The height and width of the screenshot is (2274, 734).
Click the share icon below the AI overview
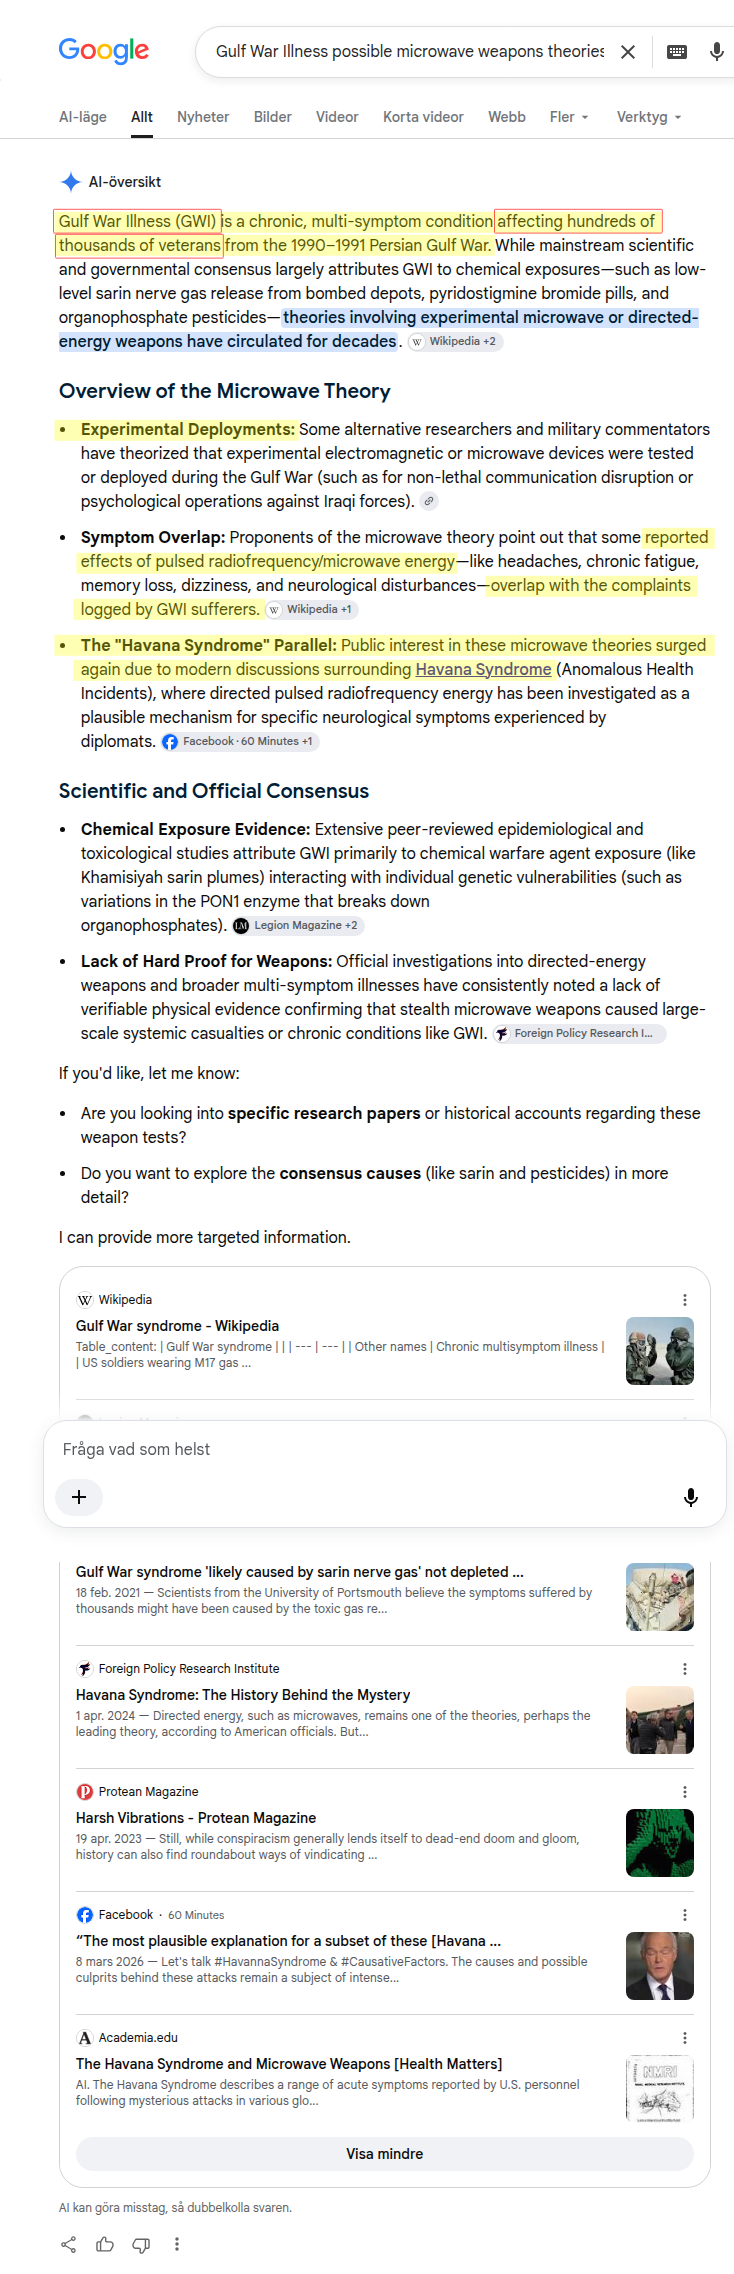68,2244
